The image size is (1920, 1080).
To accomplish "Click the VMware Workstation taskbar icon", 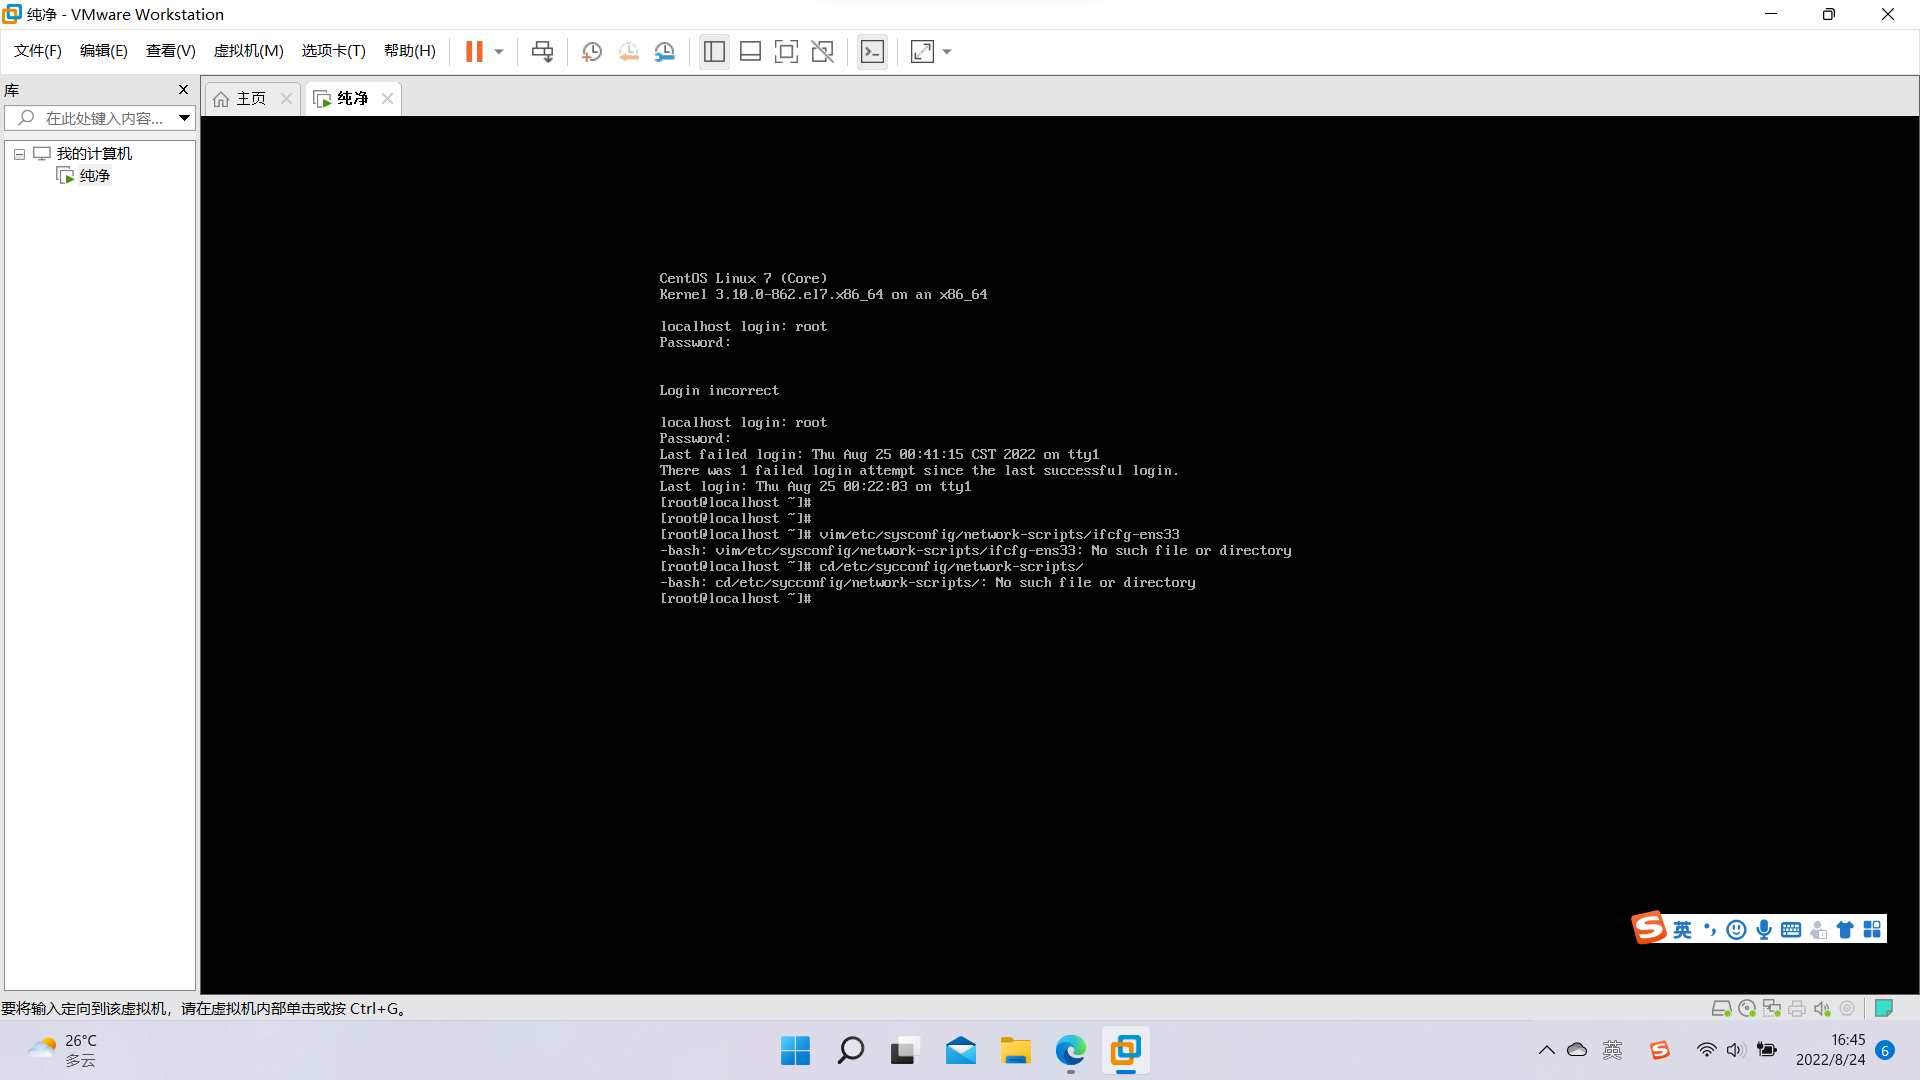I will pos(1125,1051).
